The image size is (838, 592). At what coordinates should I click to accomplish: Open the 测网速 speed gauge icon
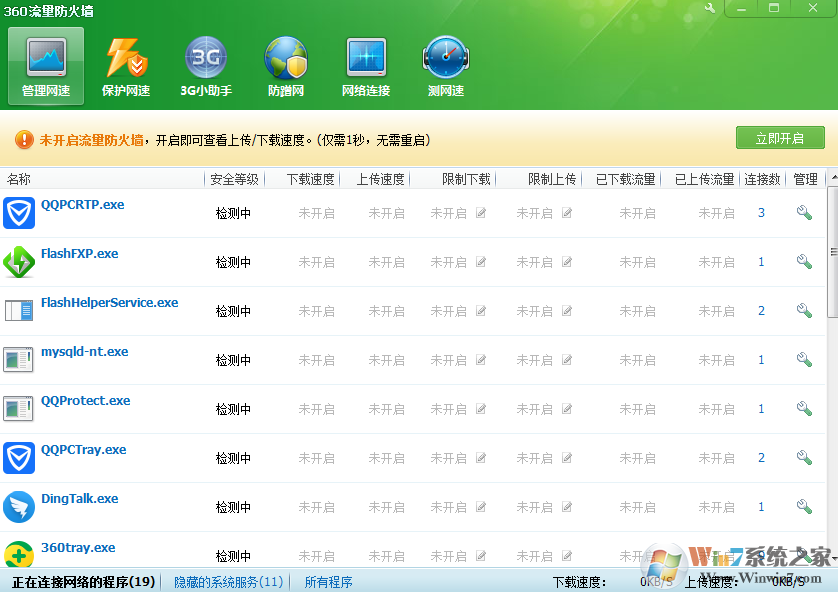coord(446,66)
